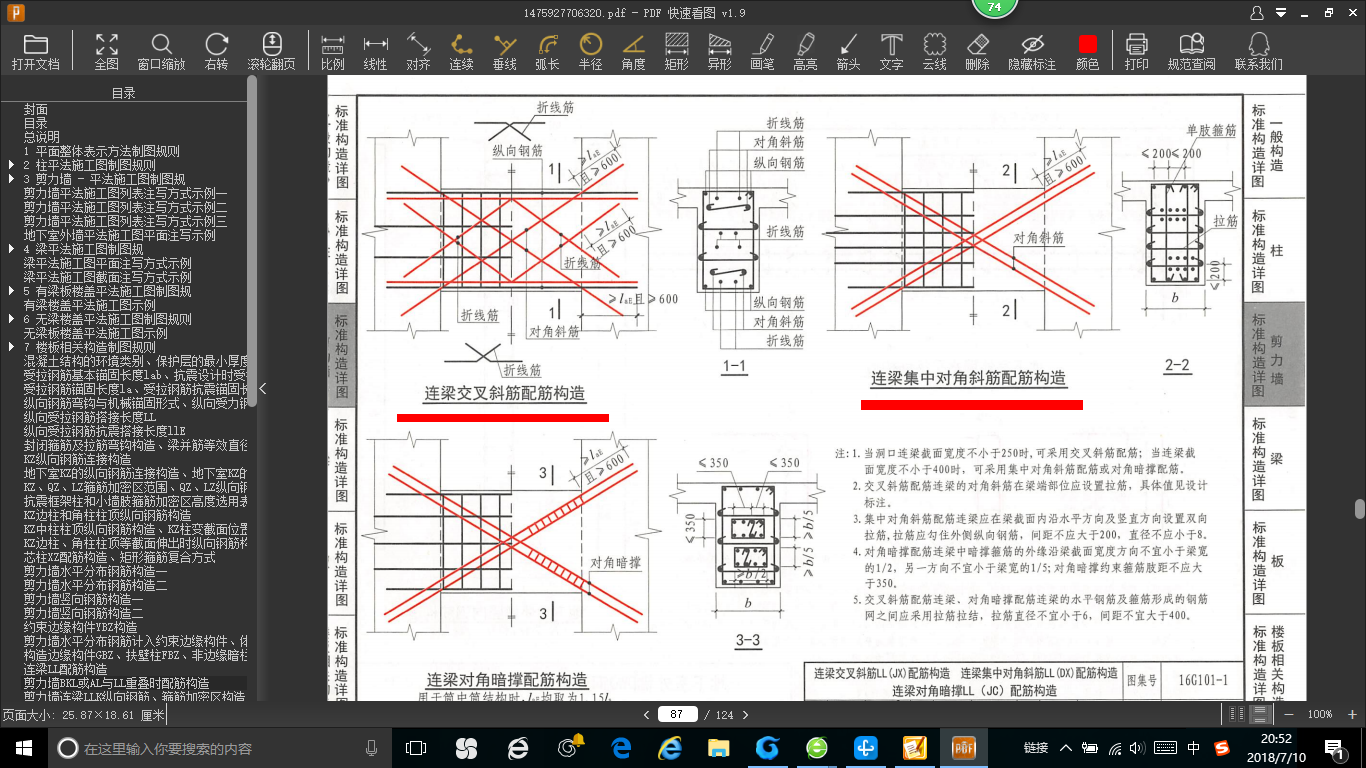
Task: Collapse the table of contents sidebar
Action: pos(262,388)
